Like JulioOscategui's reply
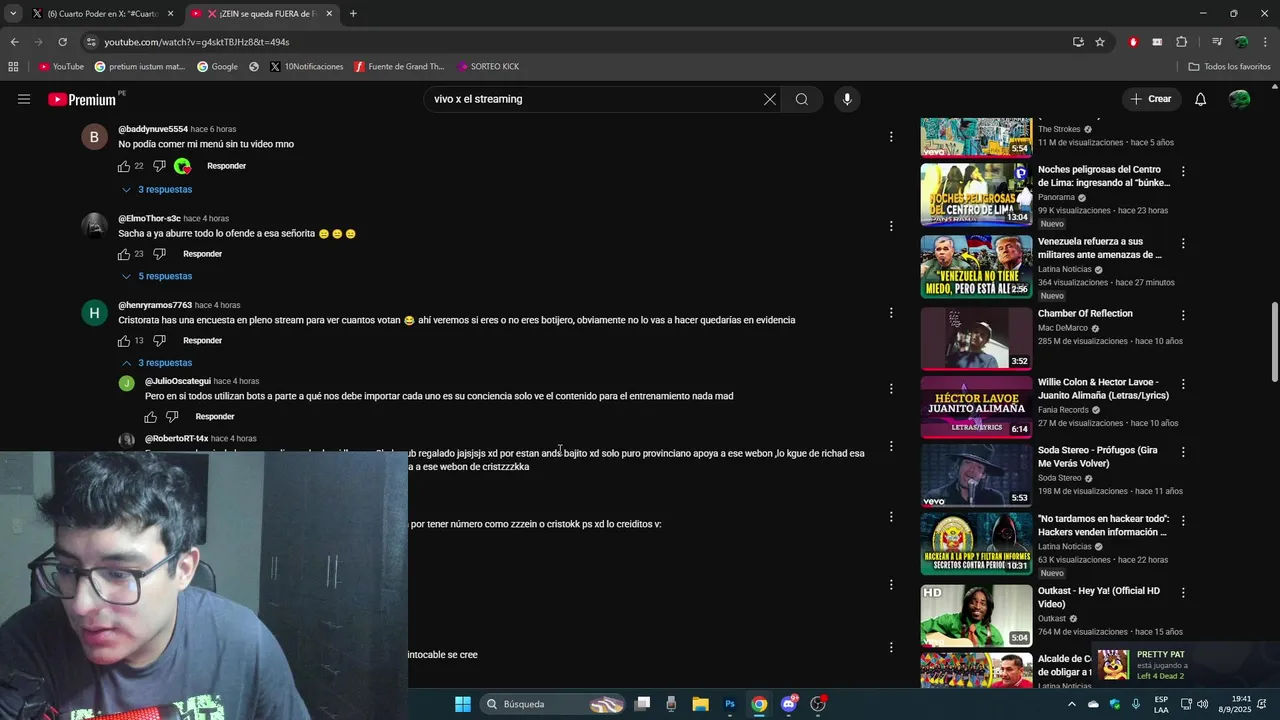The width and height of the screenshot is (1280, 720). pos(150,417)
